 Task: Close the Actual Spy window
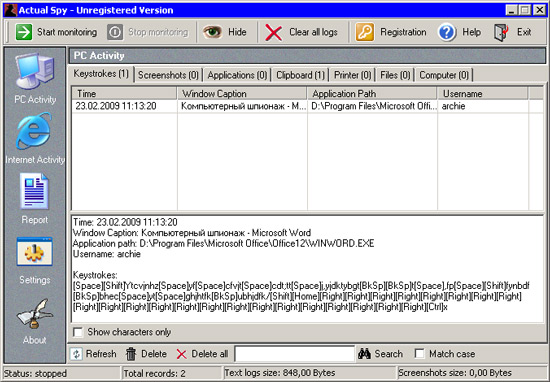pos(539,10)
